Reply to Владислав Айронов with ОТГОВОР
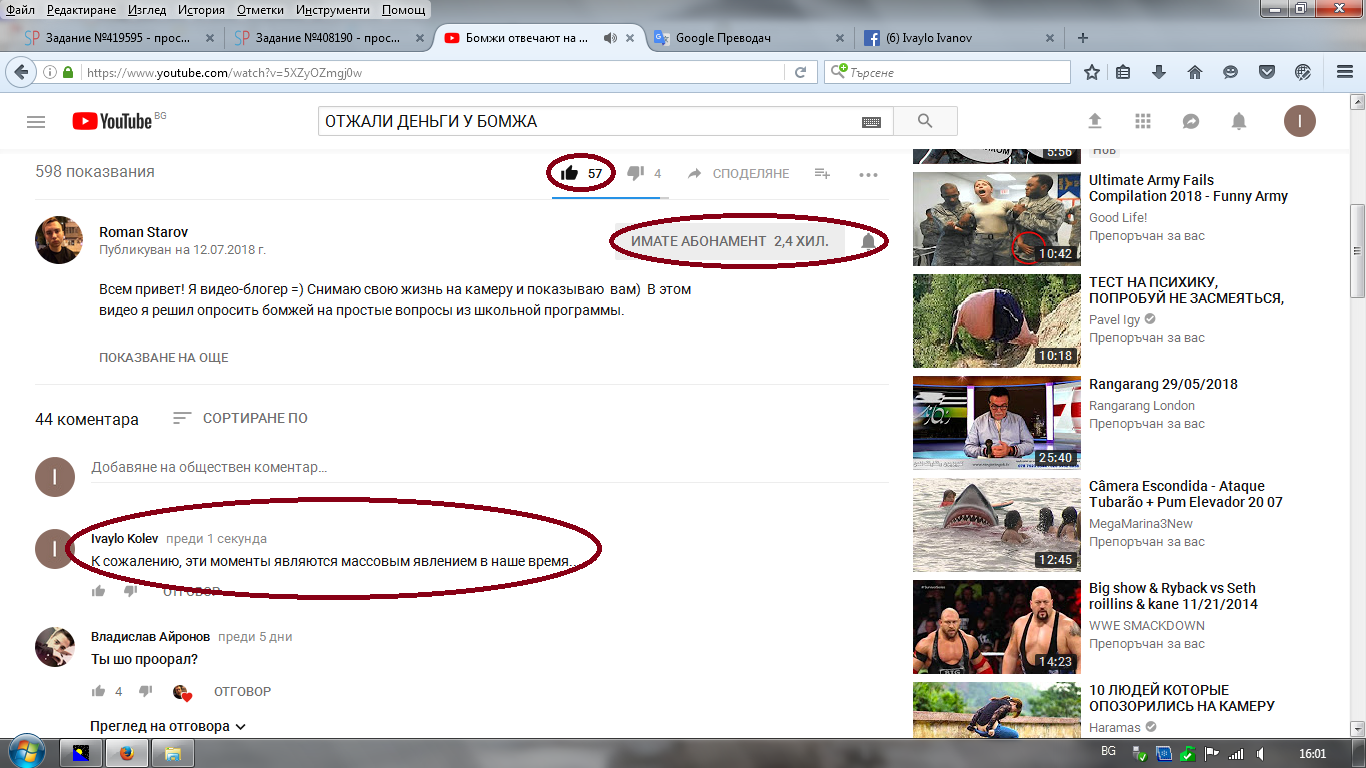The image size is (1366, 768). (x=242, y=692)
